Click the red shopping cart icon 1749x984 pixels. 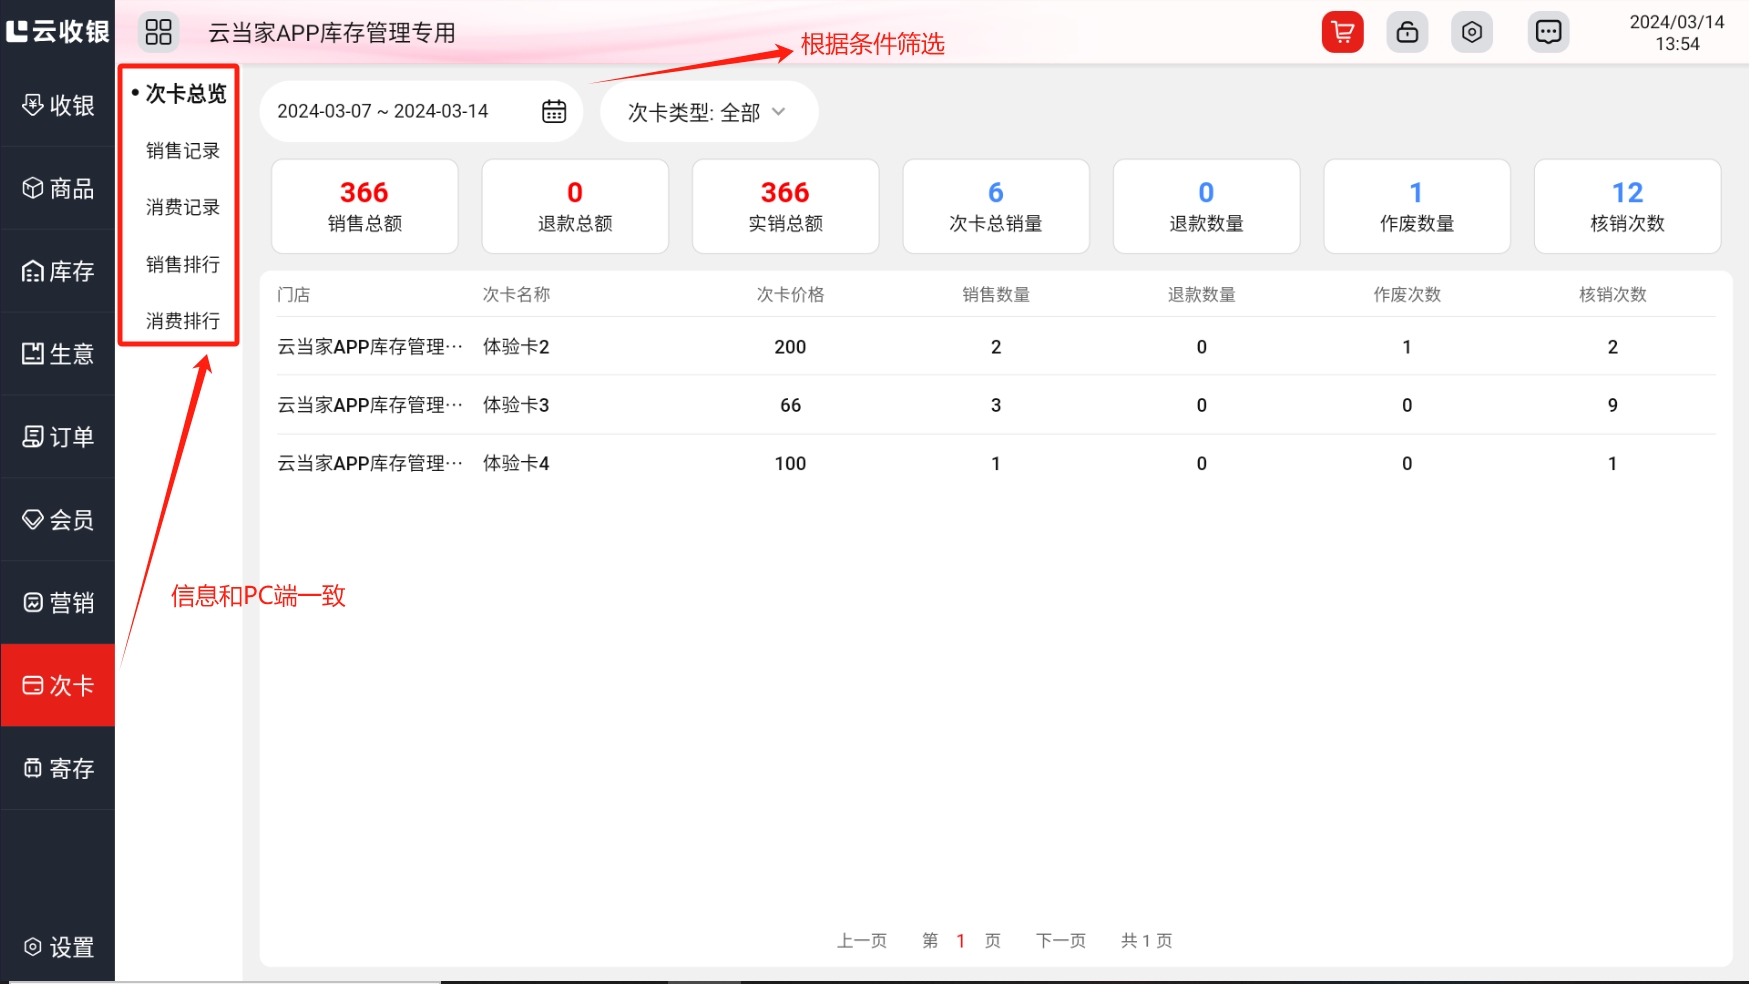click(x=1342, y=32)
